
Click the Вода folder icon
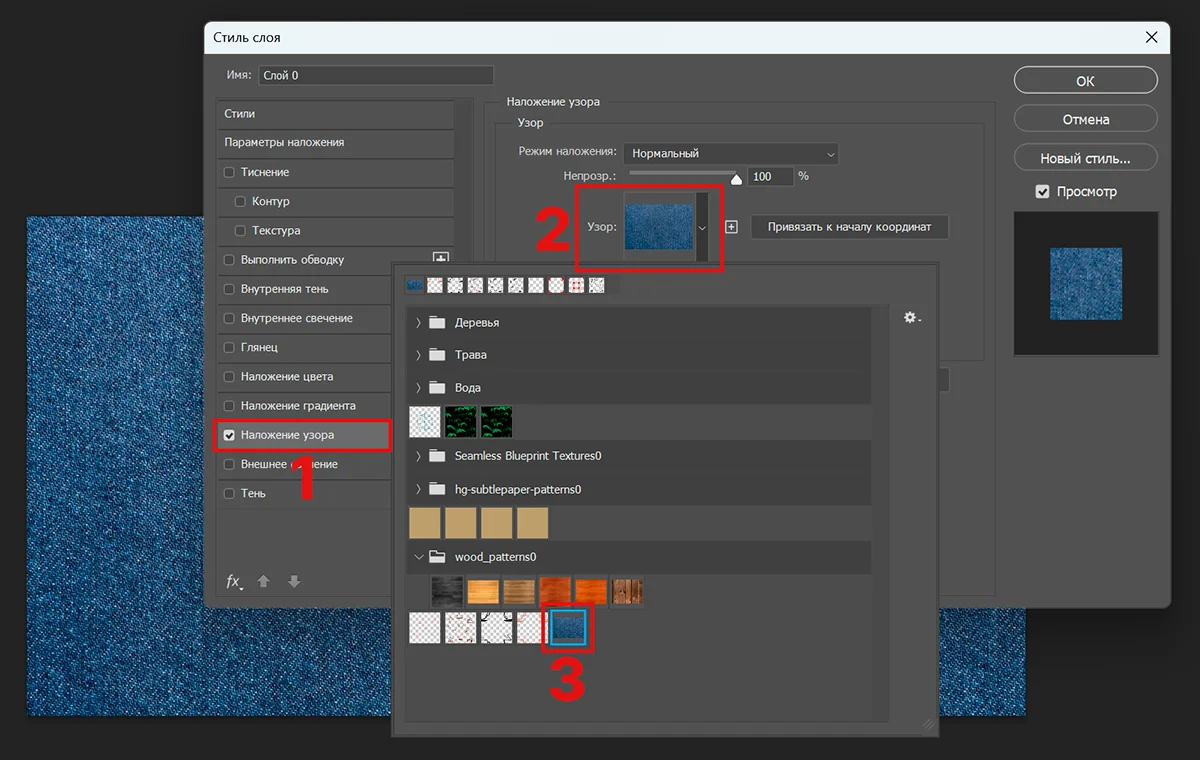[x=436, y=387]
